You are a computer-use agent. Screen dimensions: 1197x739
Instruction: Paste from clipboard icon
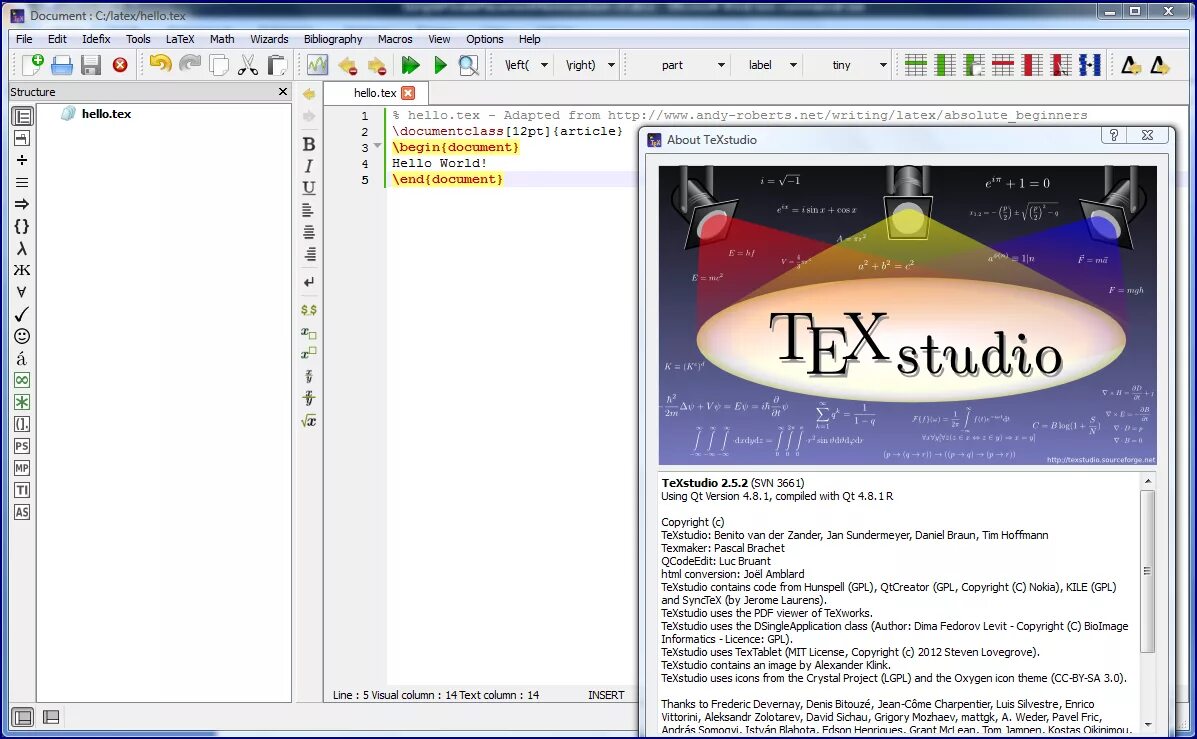pyautogui.click(x=277, y=65)
